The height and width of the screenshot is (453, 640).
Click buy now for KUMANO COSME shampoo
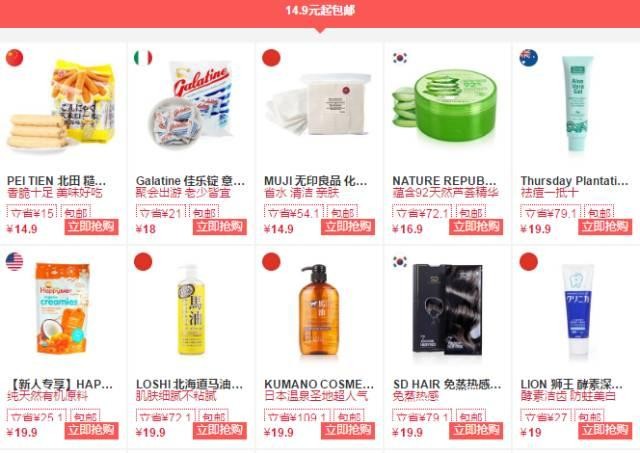click(348, 431)
